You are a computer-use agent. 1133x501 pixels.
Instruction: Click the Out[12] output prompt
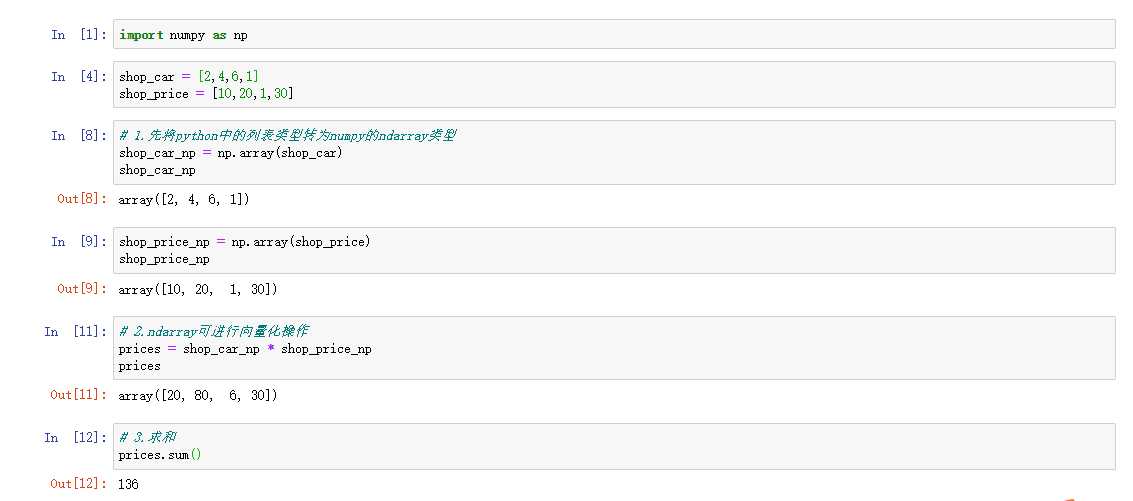(77, 484)
